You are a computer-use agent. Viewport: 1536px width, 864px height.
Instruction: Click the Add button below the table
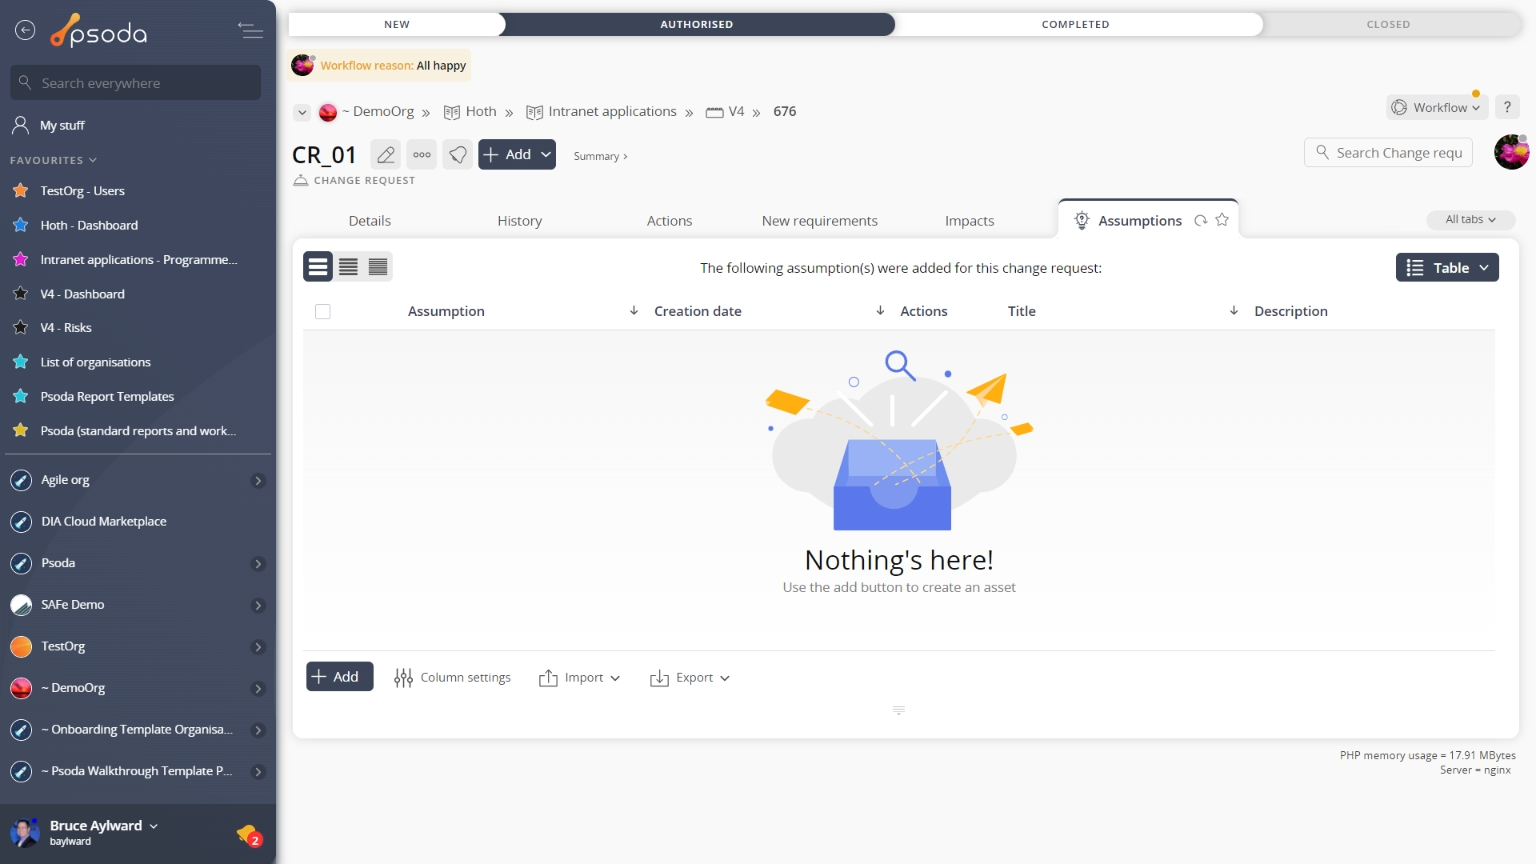point(339,677)
